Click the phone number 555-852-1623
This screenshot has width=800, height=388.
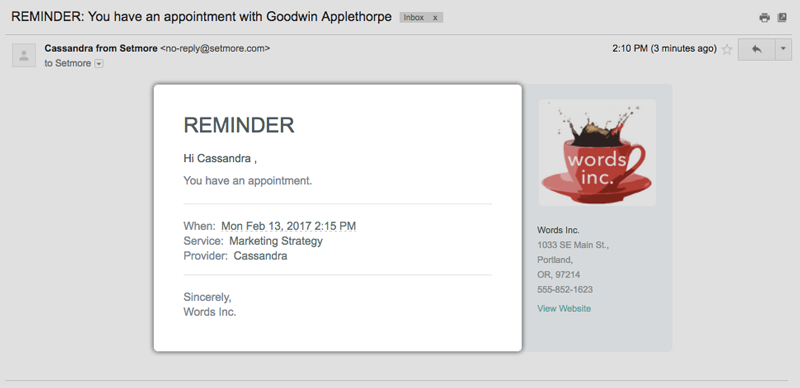[565, 289]
